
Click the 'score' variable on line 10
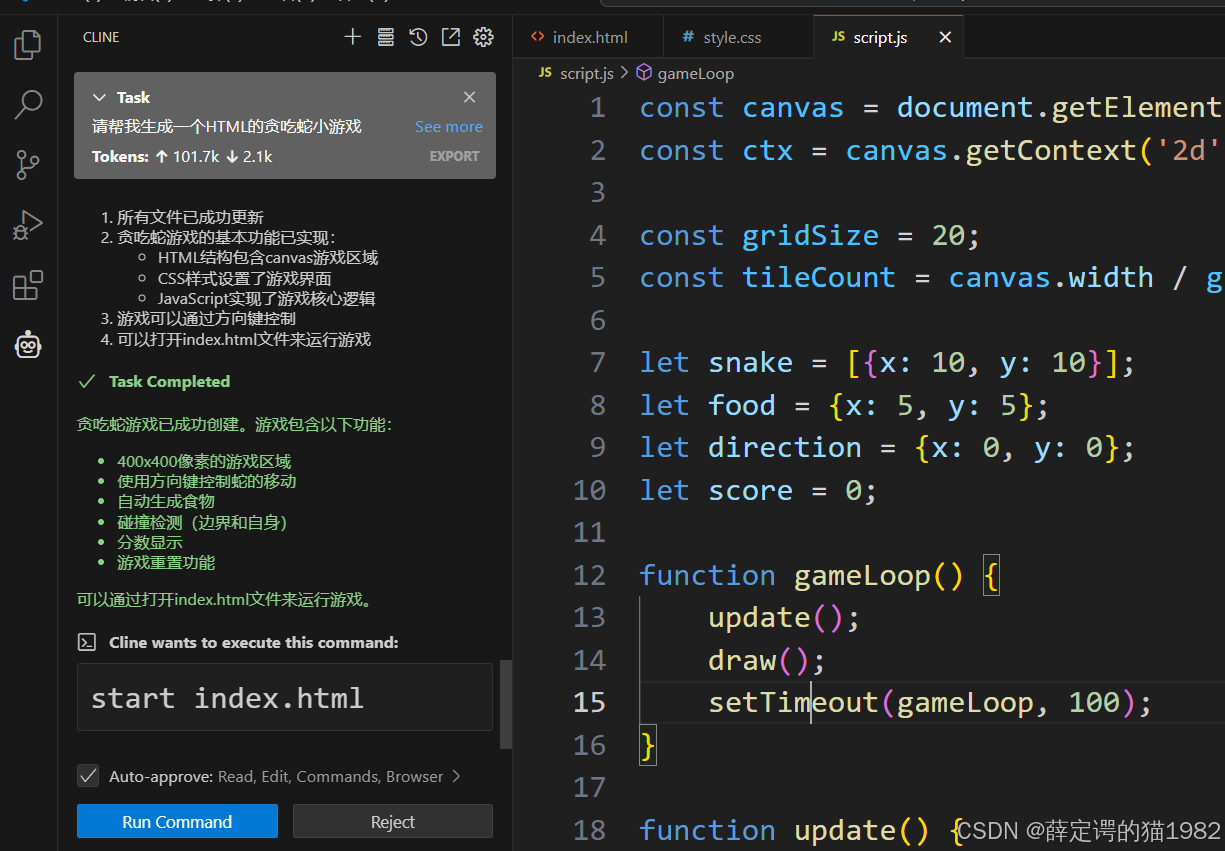[x=750, y=490]
